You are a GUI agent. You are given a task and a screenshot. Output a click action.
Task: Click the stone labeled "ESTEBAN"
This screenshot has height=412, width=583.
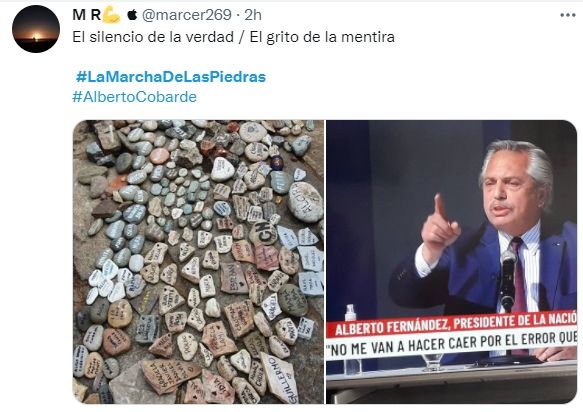pyautogui.click(x=234, y=278)
